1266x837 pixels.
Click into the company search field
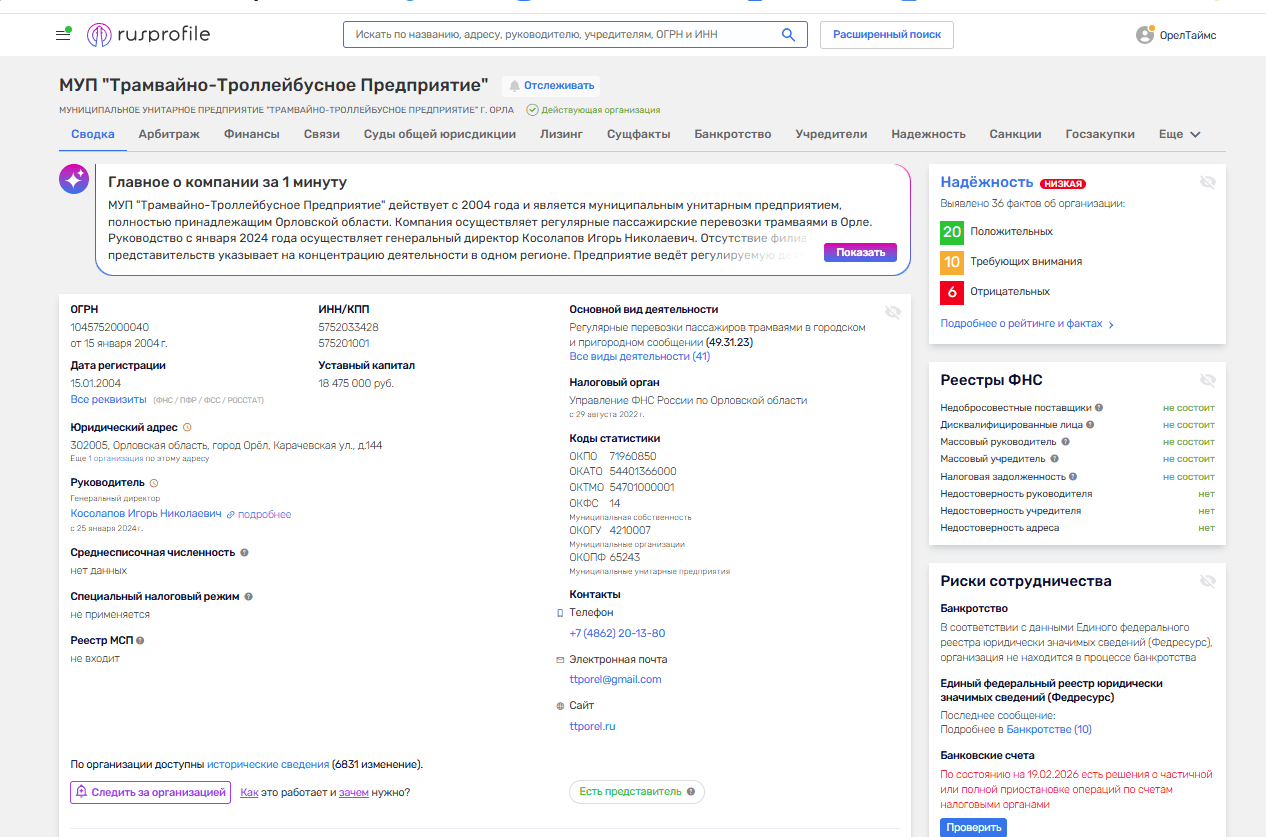[560, 35]
